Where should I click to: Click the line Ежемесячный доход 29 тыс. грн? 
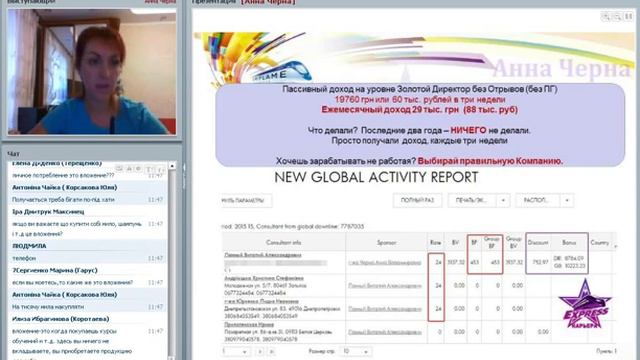pos(420,109)
